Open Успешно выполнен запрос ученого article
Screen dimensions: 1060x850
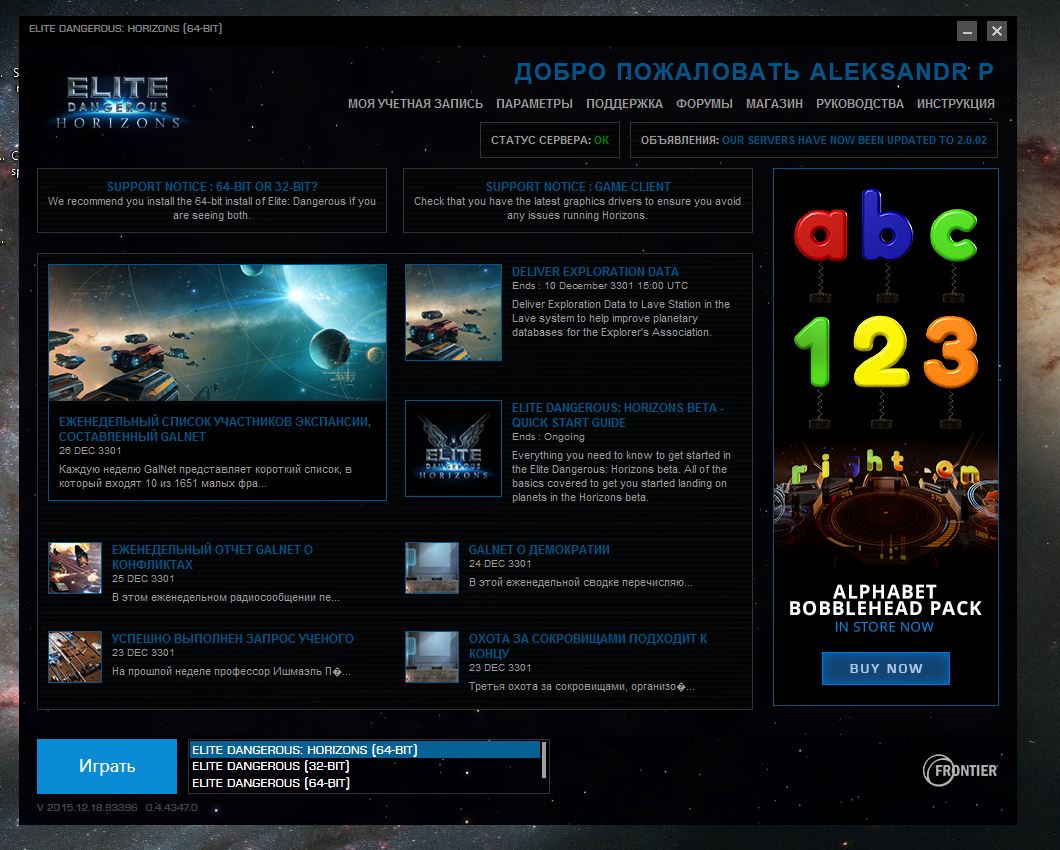[233, 638]
